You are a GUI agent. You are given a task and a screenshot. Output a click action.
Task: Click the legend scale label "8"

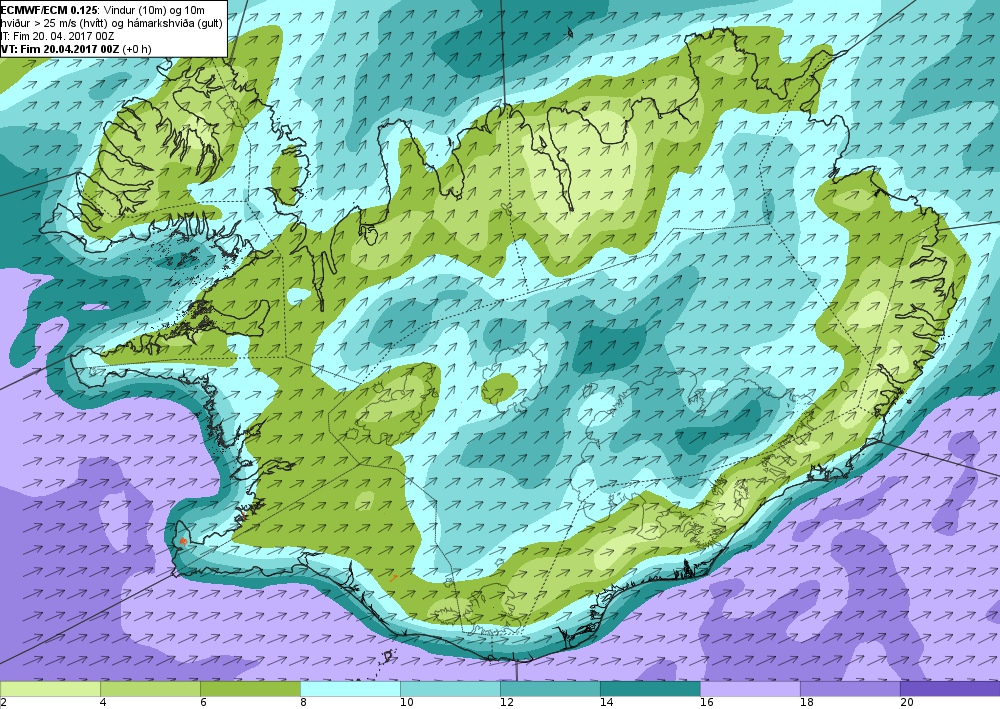[304, 703]
